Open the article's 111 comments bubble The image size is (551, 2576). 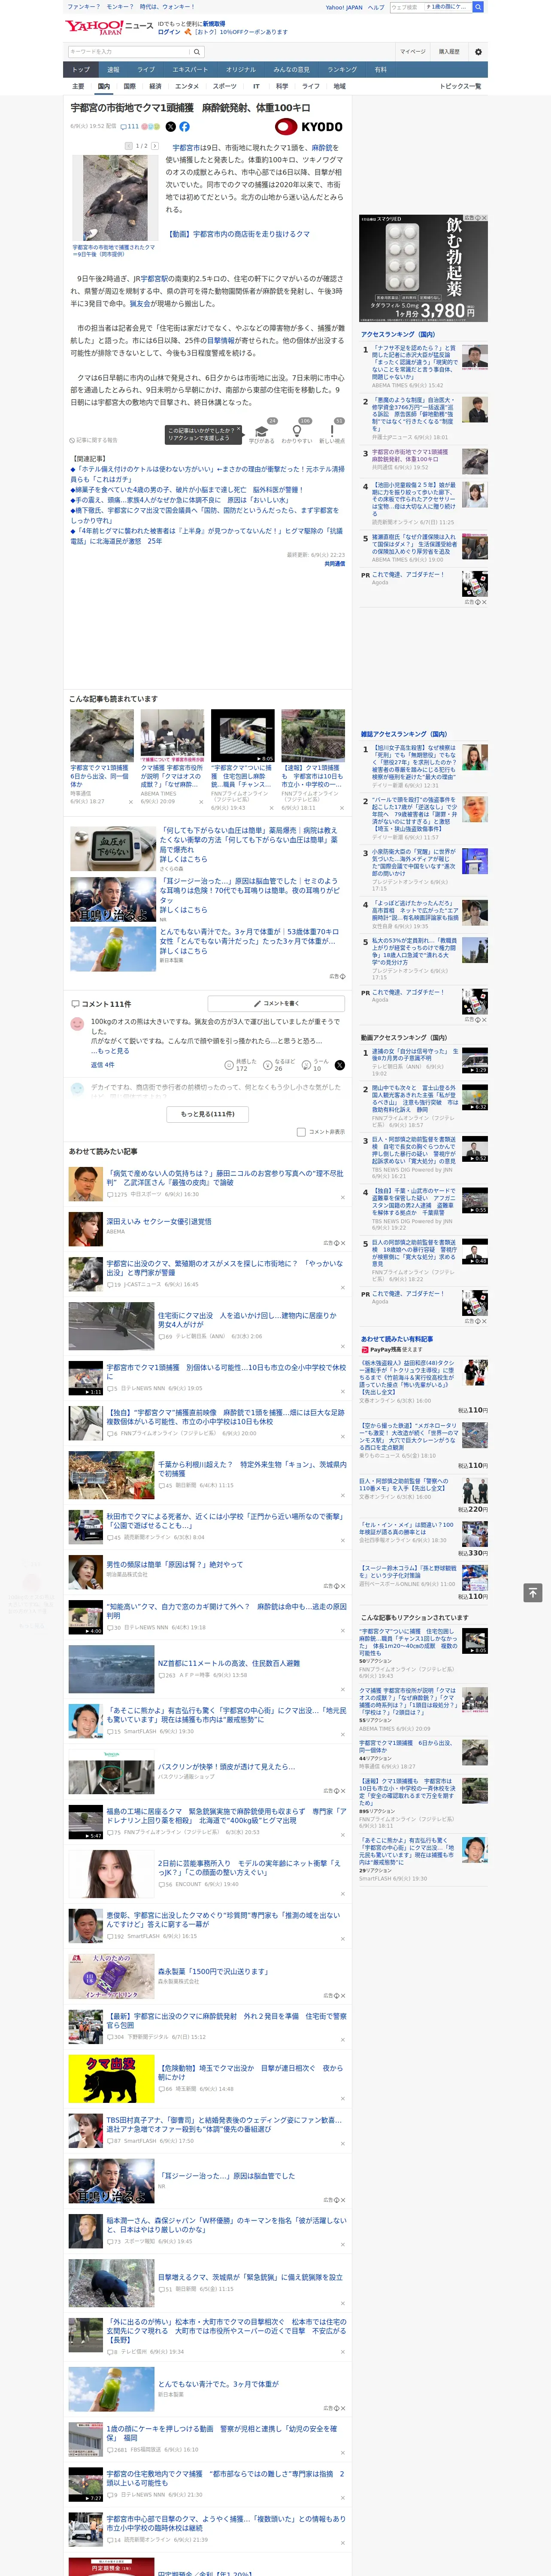point(130,127)
